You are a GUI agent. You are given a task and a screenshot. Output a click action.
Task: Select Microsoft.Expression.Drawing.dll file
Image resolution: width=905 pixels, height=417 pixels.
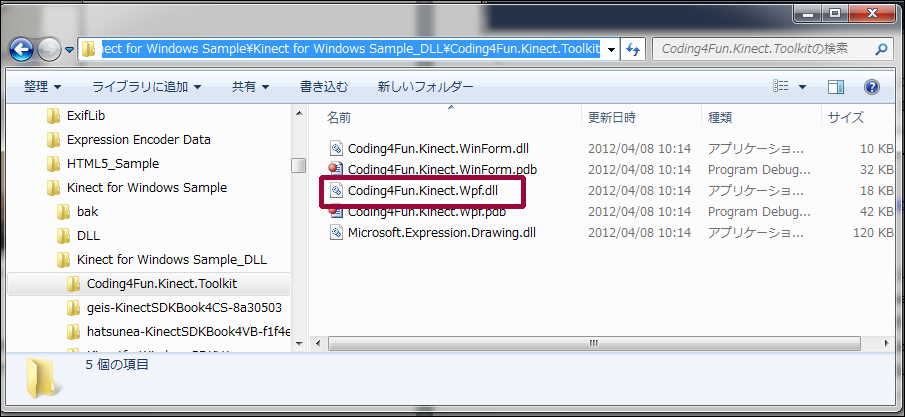pos(442,233)
